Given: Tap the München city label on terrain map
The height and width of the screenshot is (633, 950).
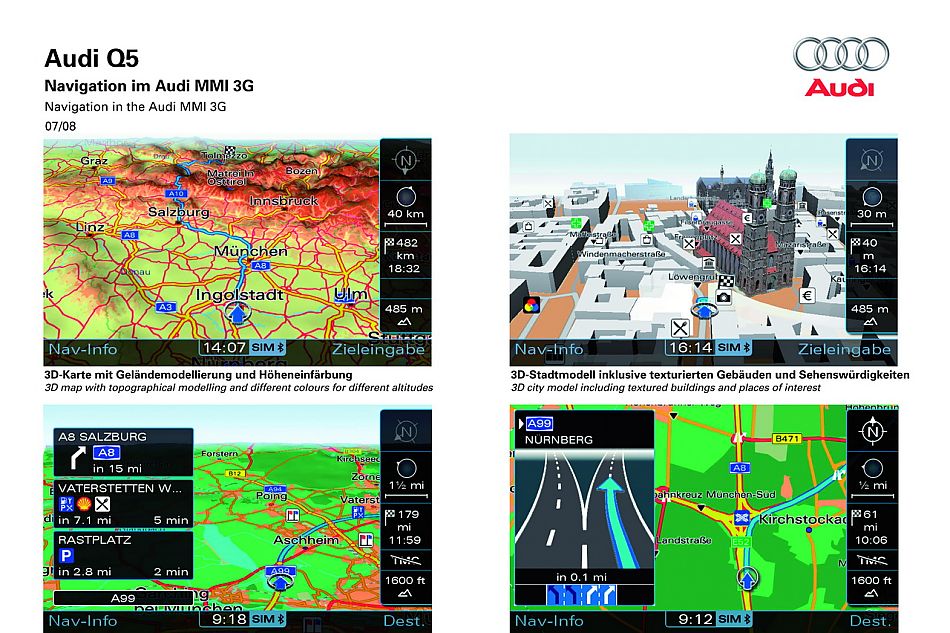Looking at the screenshot, I should (251, 251).
